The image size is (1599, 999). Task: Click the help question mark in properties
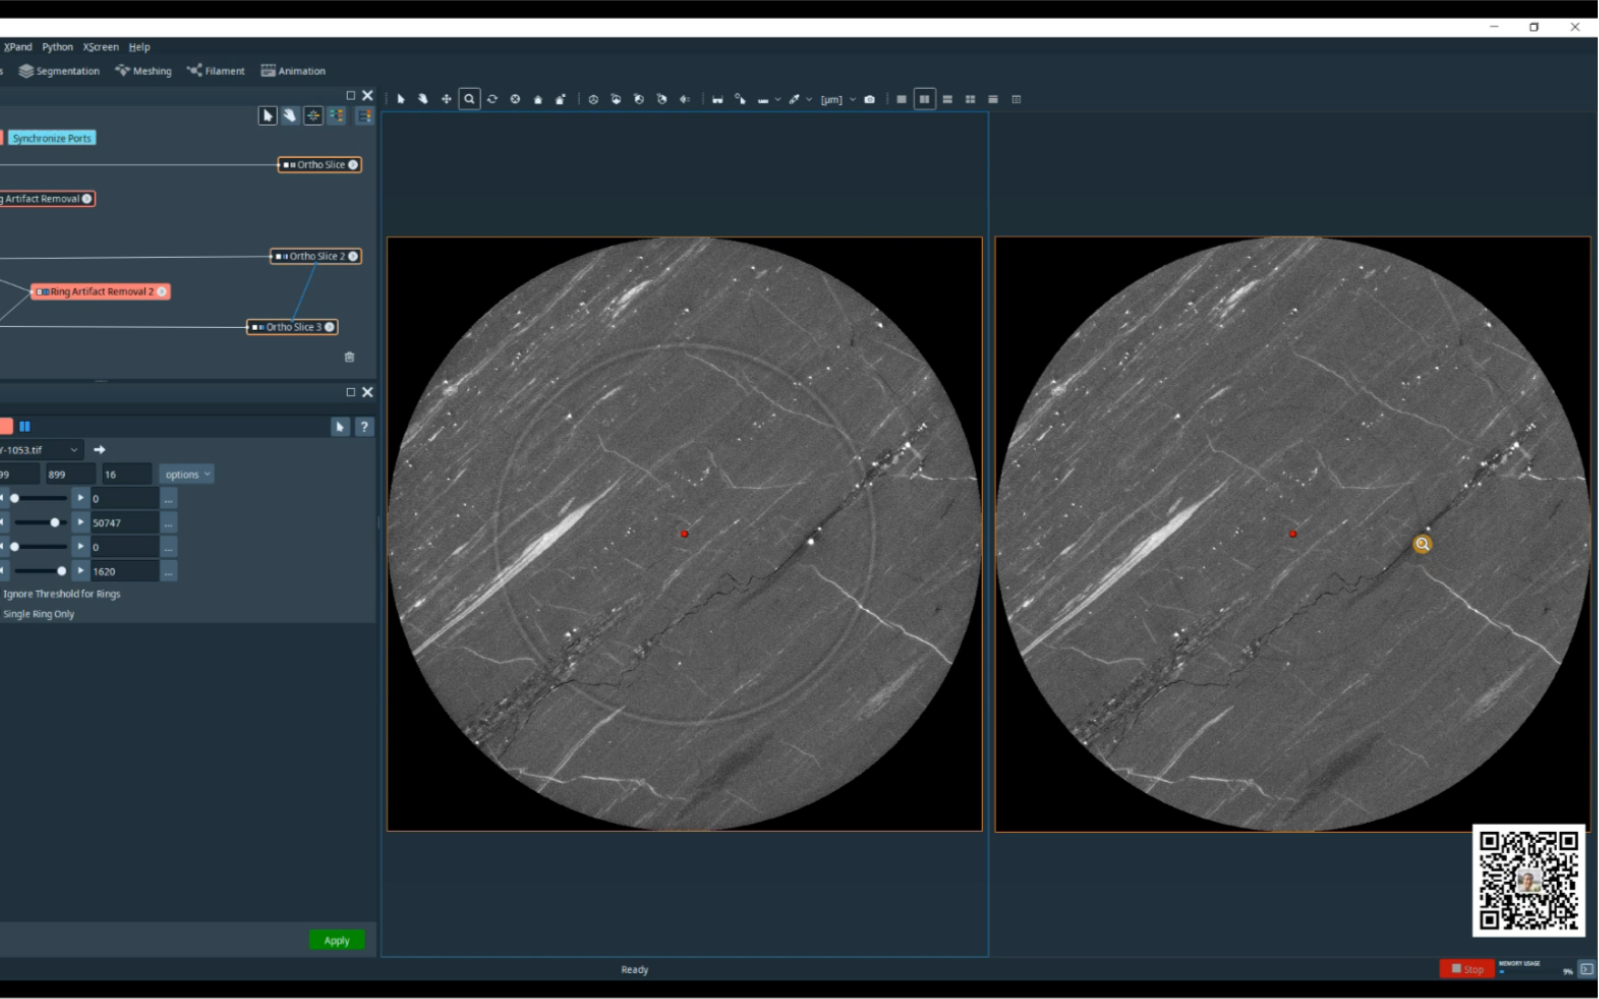364,427
